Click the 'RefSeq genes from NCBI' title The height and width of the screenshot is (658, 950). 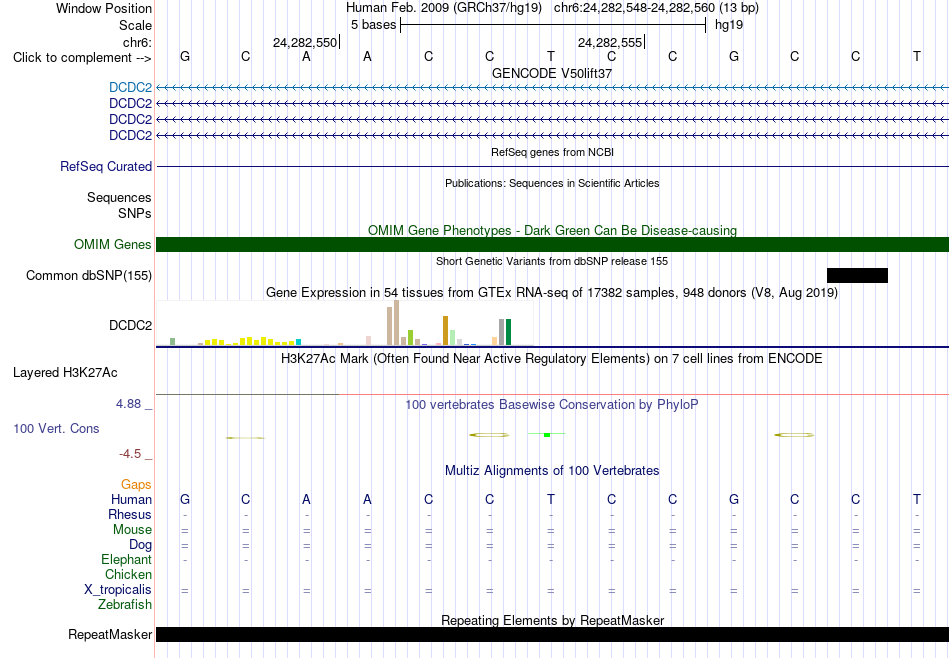[552, 152]
